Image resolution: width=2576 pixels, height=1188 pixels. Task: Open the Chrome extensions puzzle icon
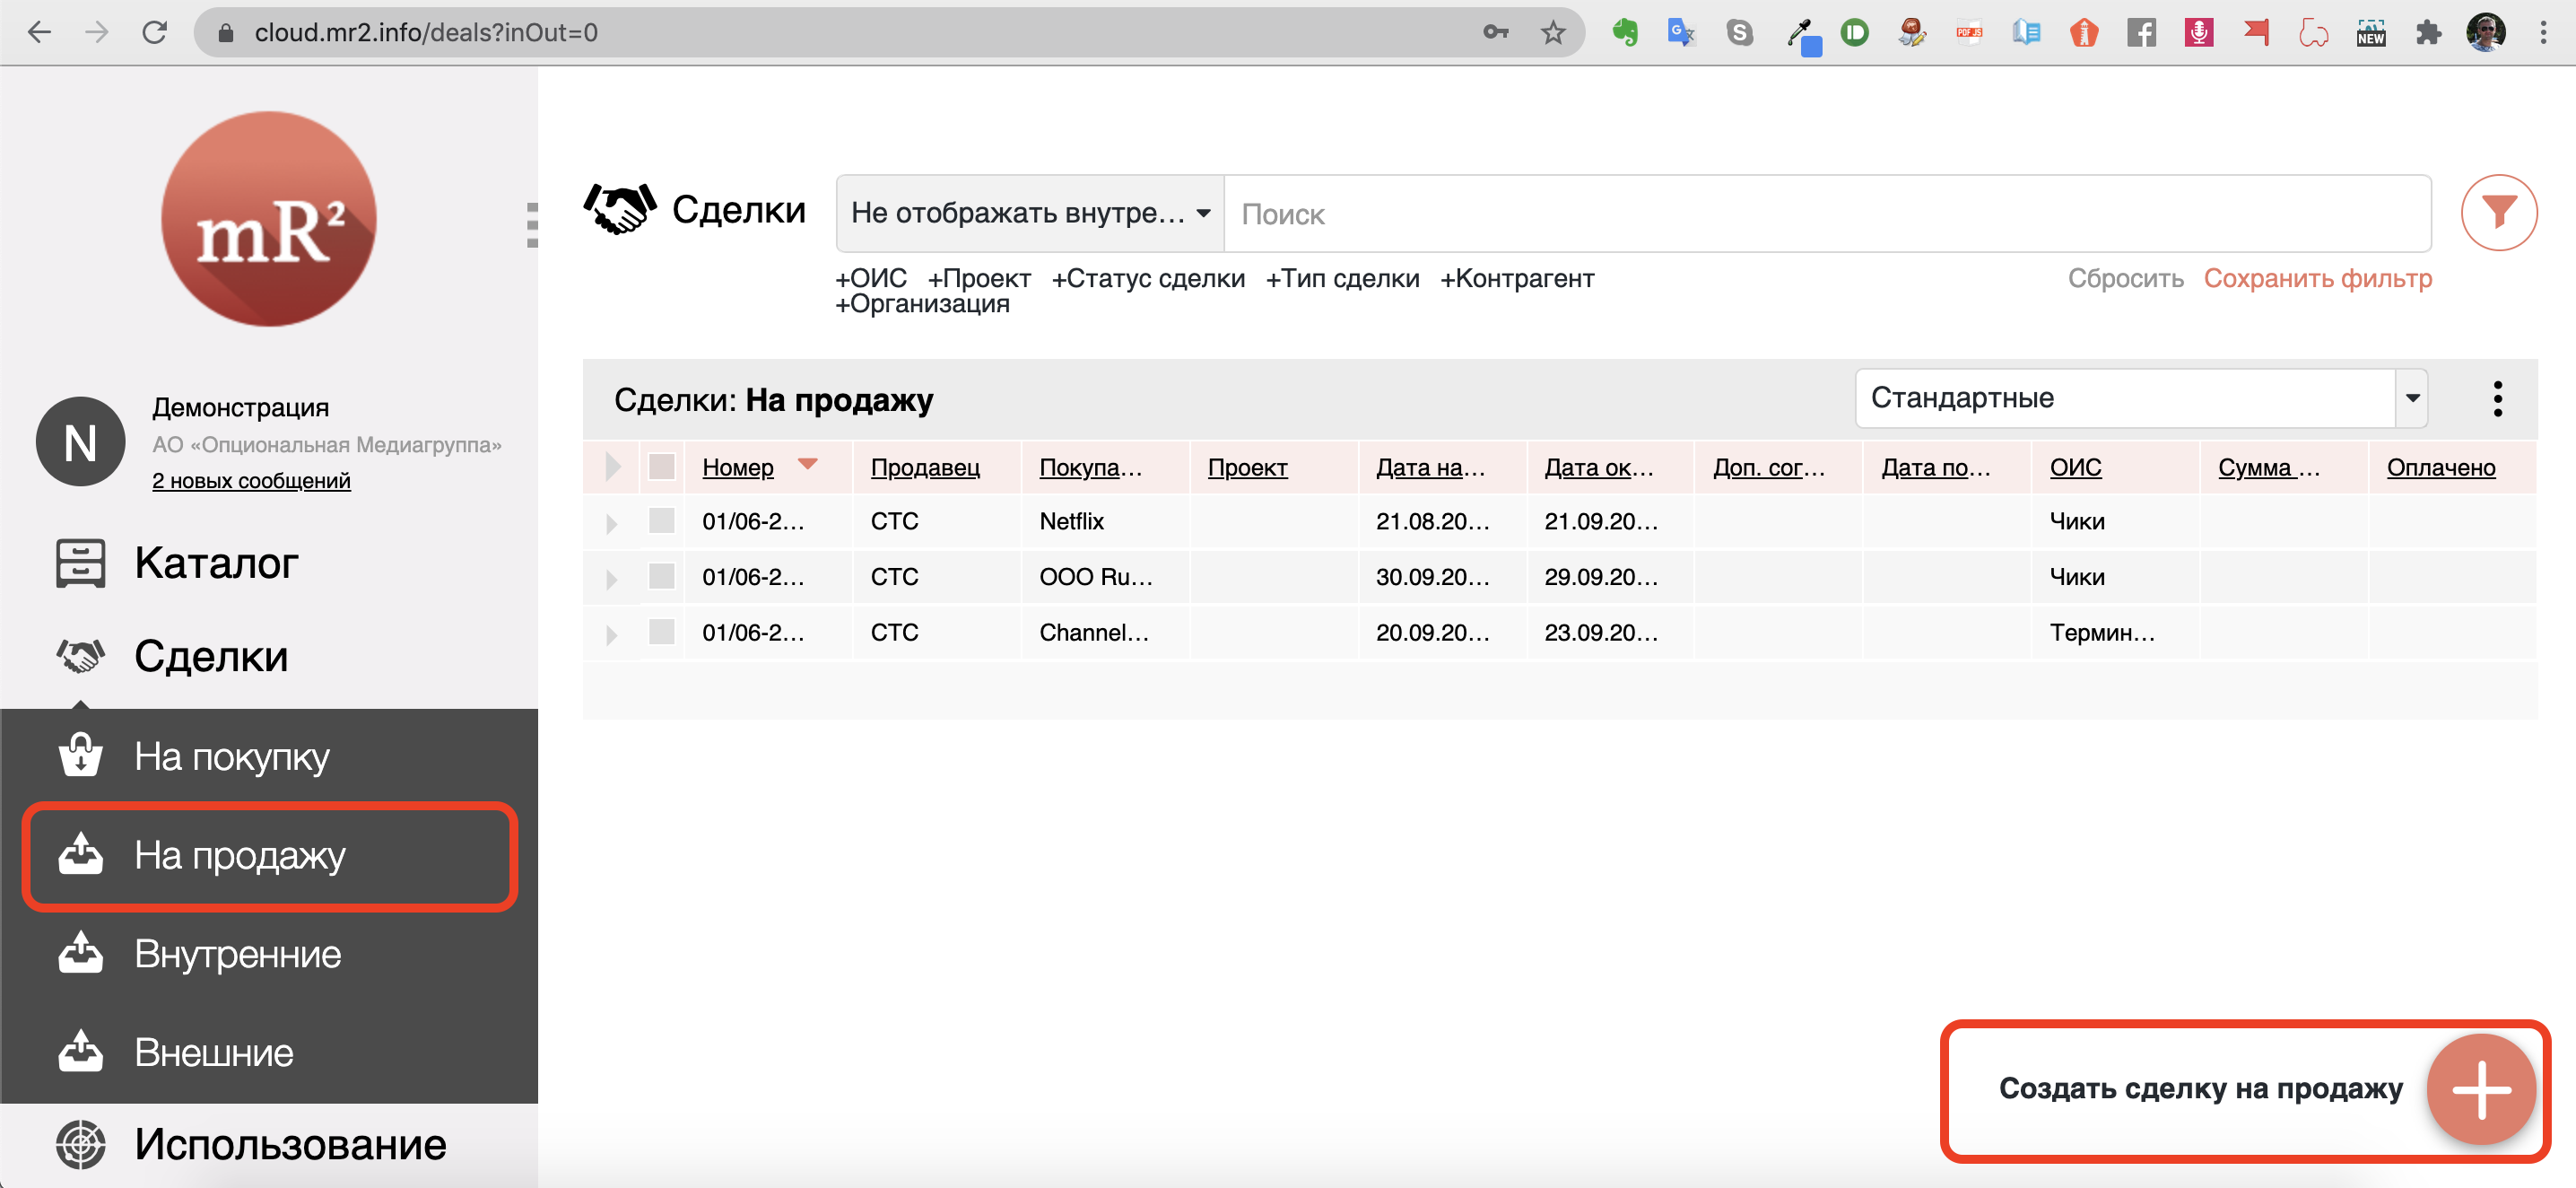(x=2428, y=32)
